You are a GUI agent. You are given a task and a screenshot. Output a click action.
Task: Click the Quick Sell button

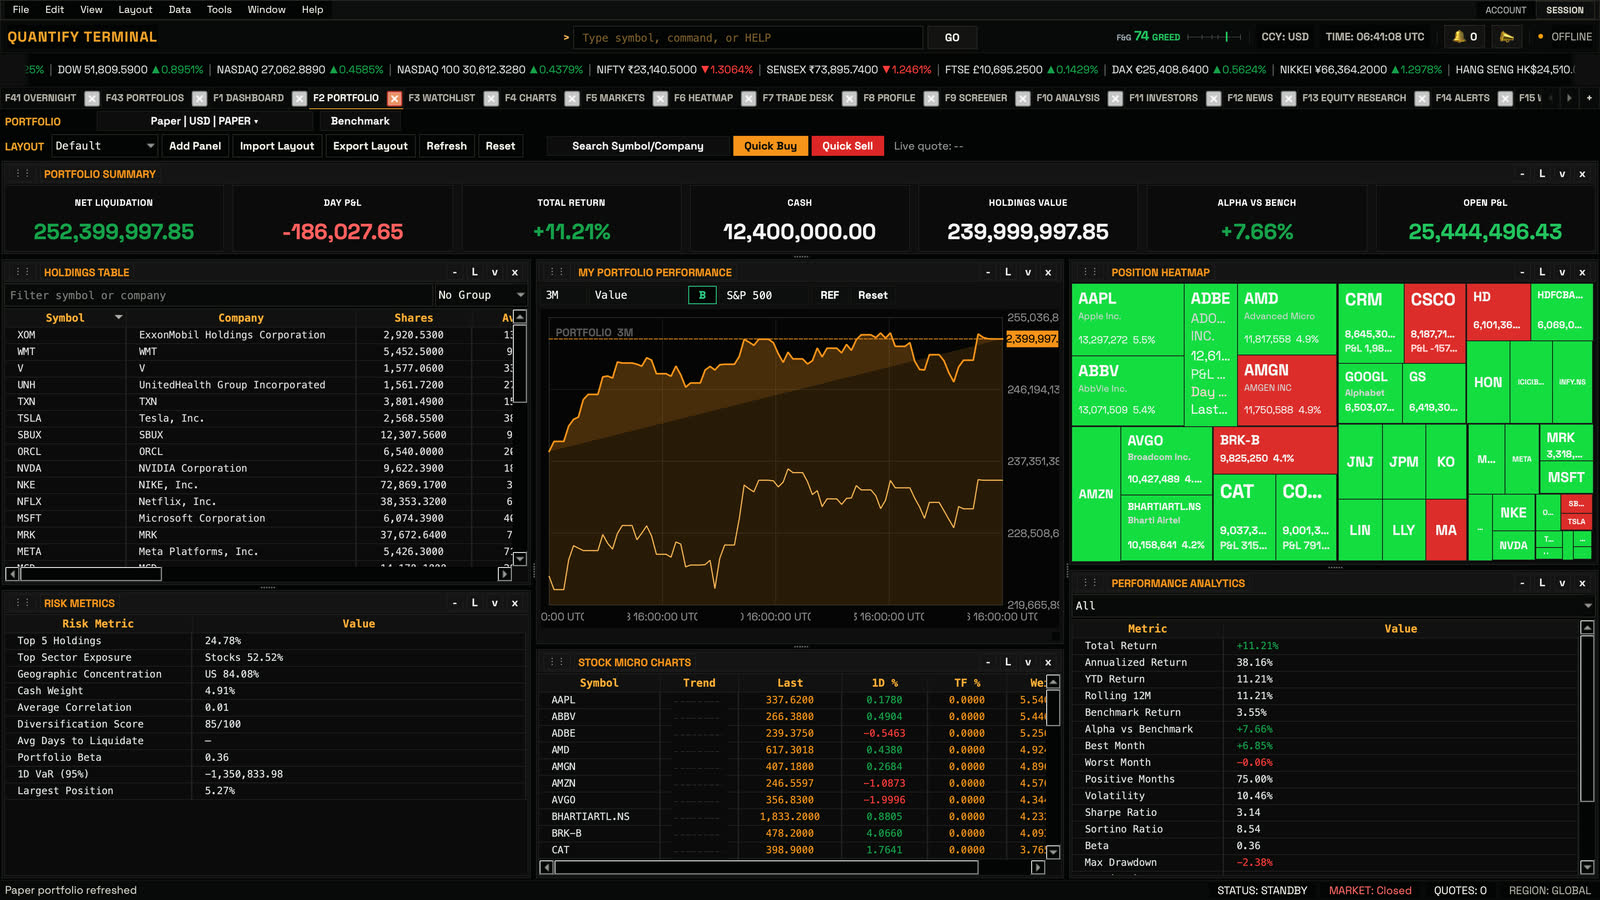tap(847, 146)
